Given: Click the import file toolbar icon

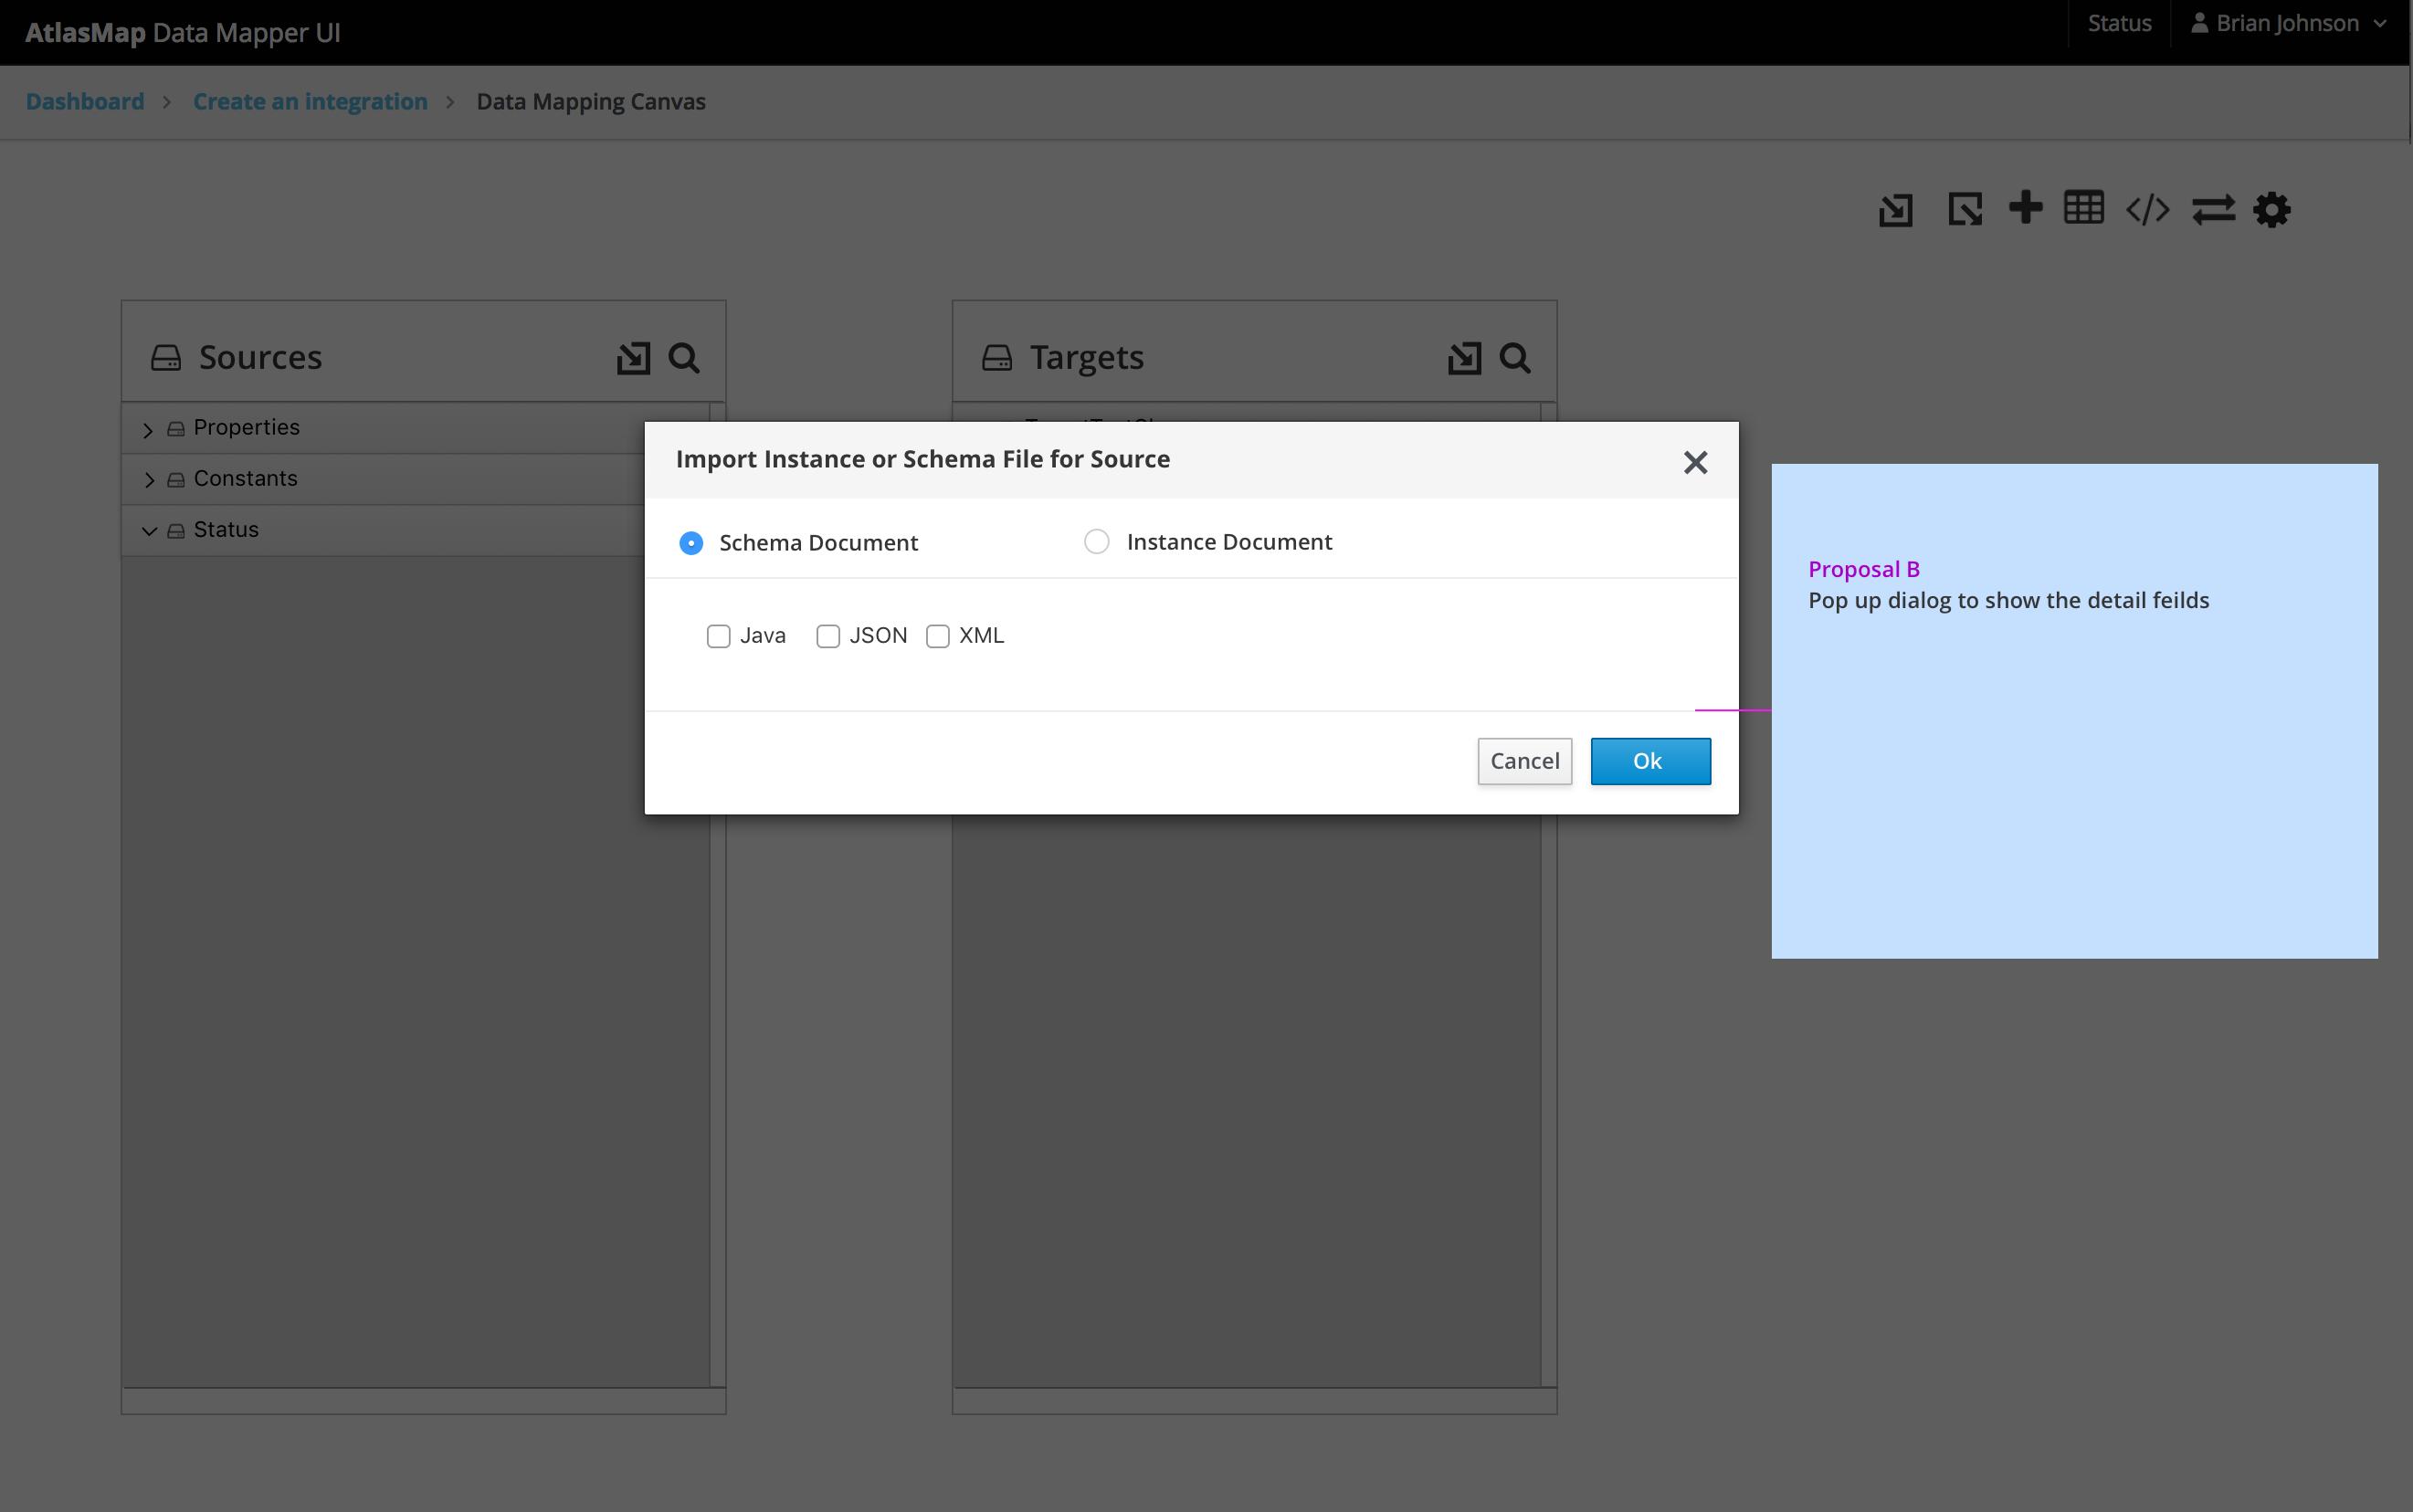Looking at the screenshot, I should pos(1895,210).
